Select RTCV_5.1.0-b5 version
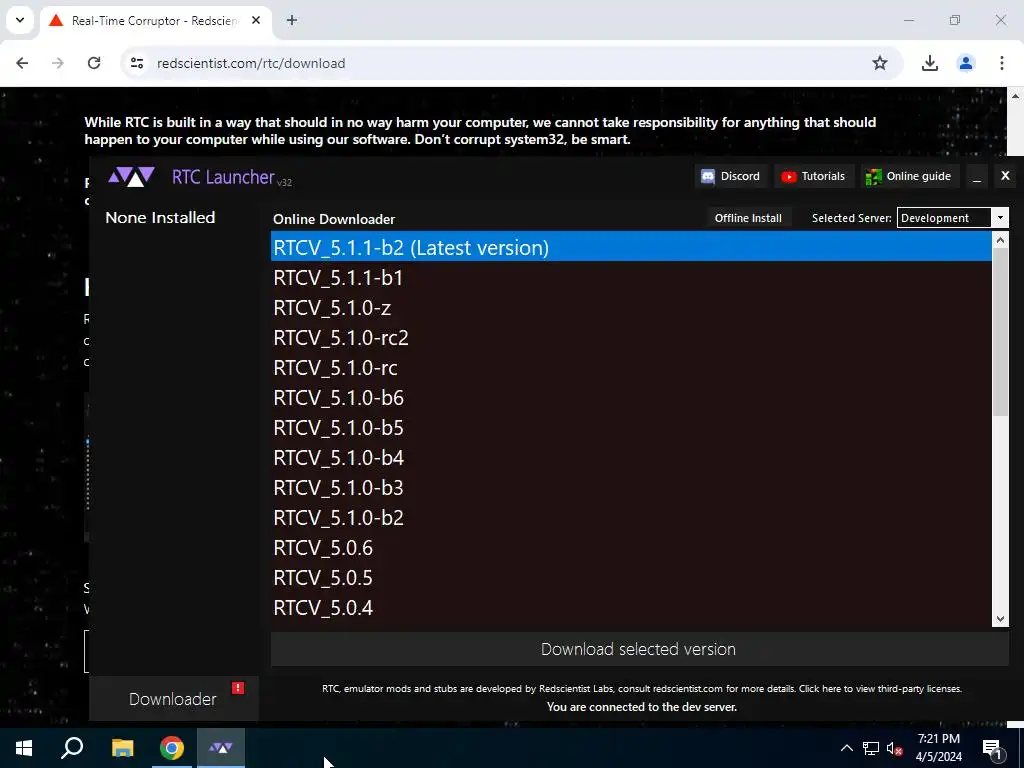Viewport: 1024px width, 768px height. click(631, 428)
